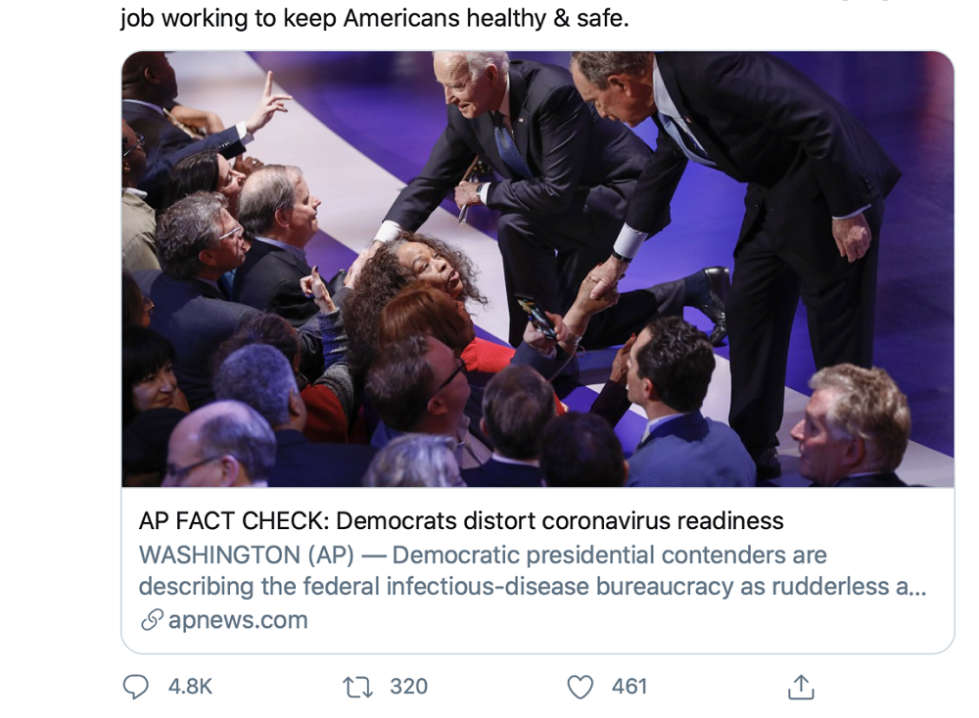Click the 461 likes count

pos(629,687)
